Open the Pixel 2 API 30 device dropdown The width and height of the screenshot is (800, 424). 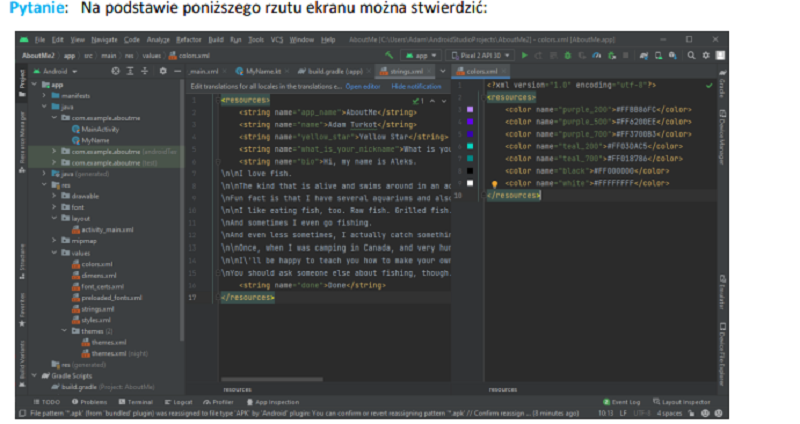[x=481, y=55]
